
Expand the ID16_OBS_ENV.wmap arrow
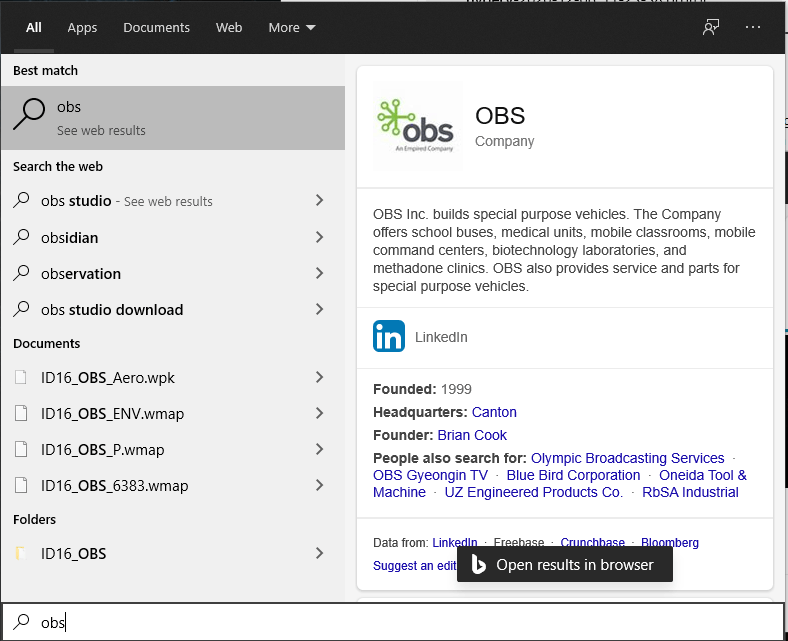pyautogui.click(x=319, y=413)
